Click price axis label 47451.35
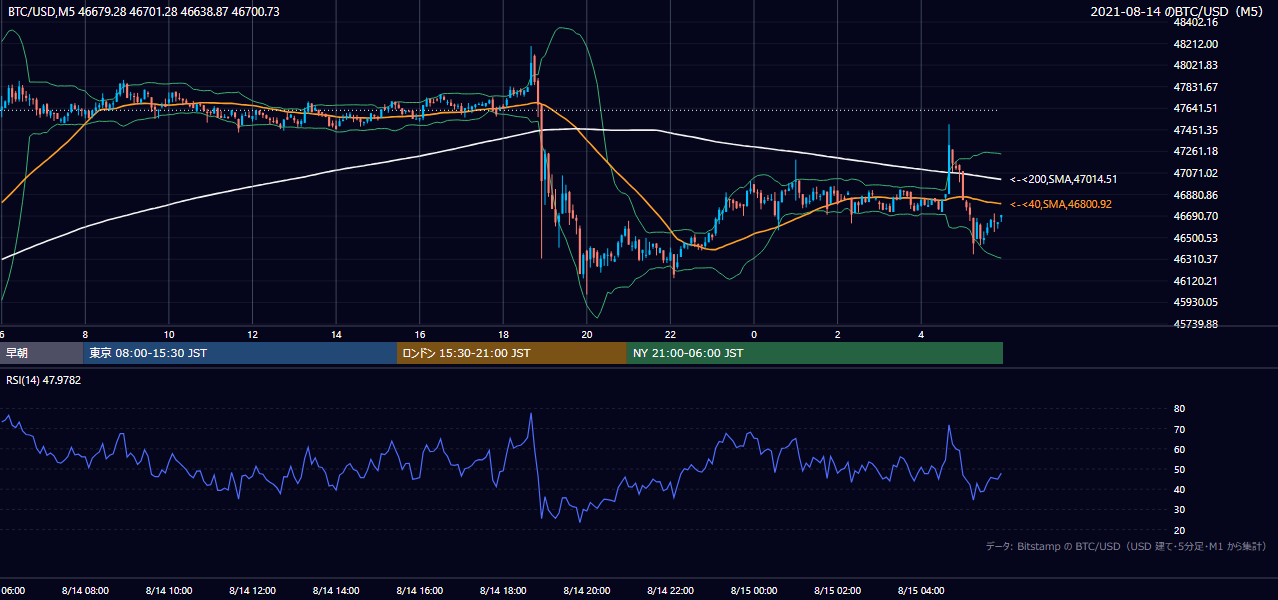This screenshot has width=1278, height=600. tap(1196, 130)
